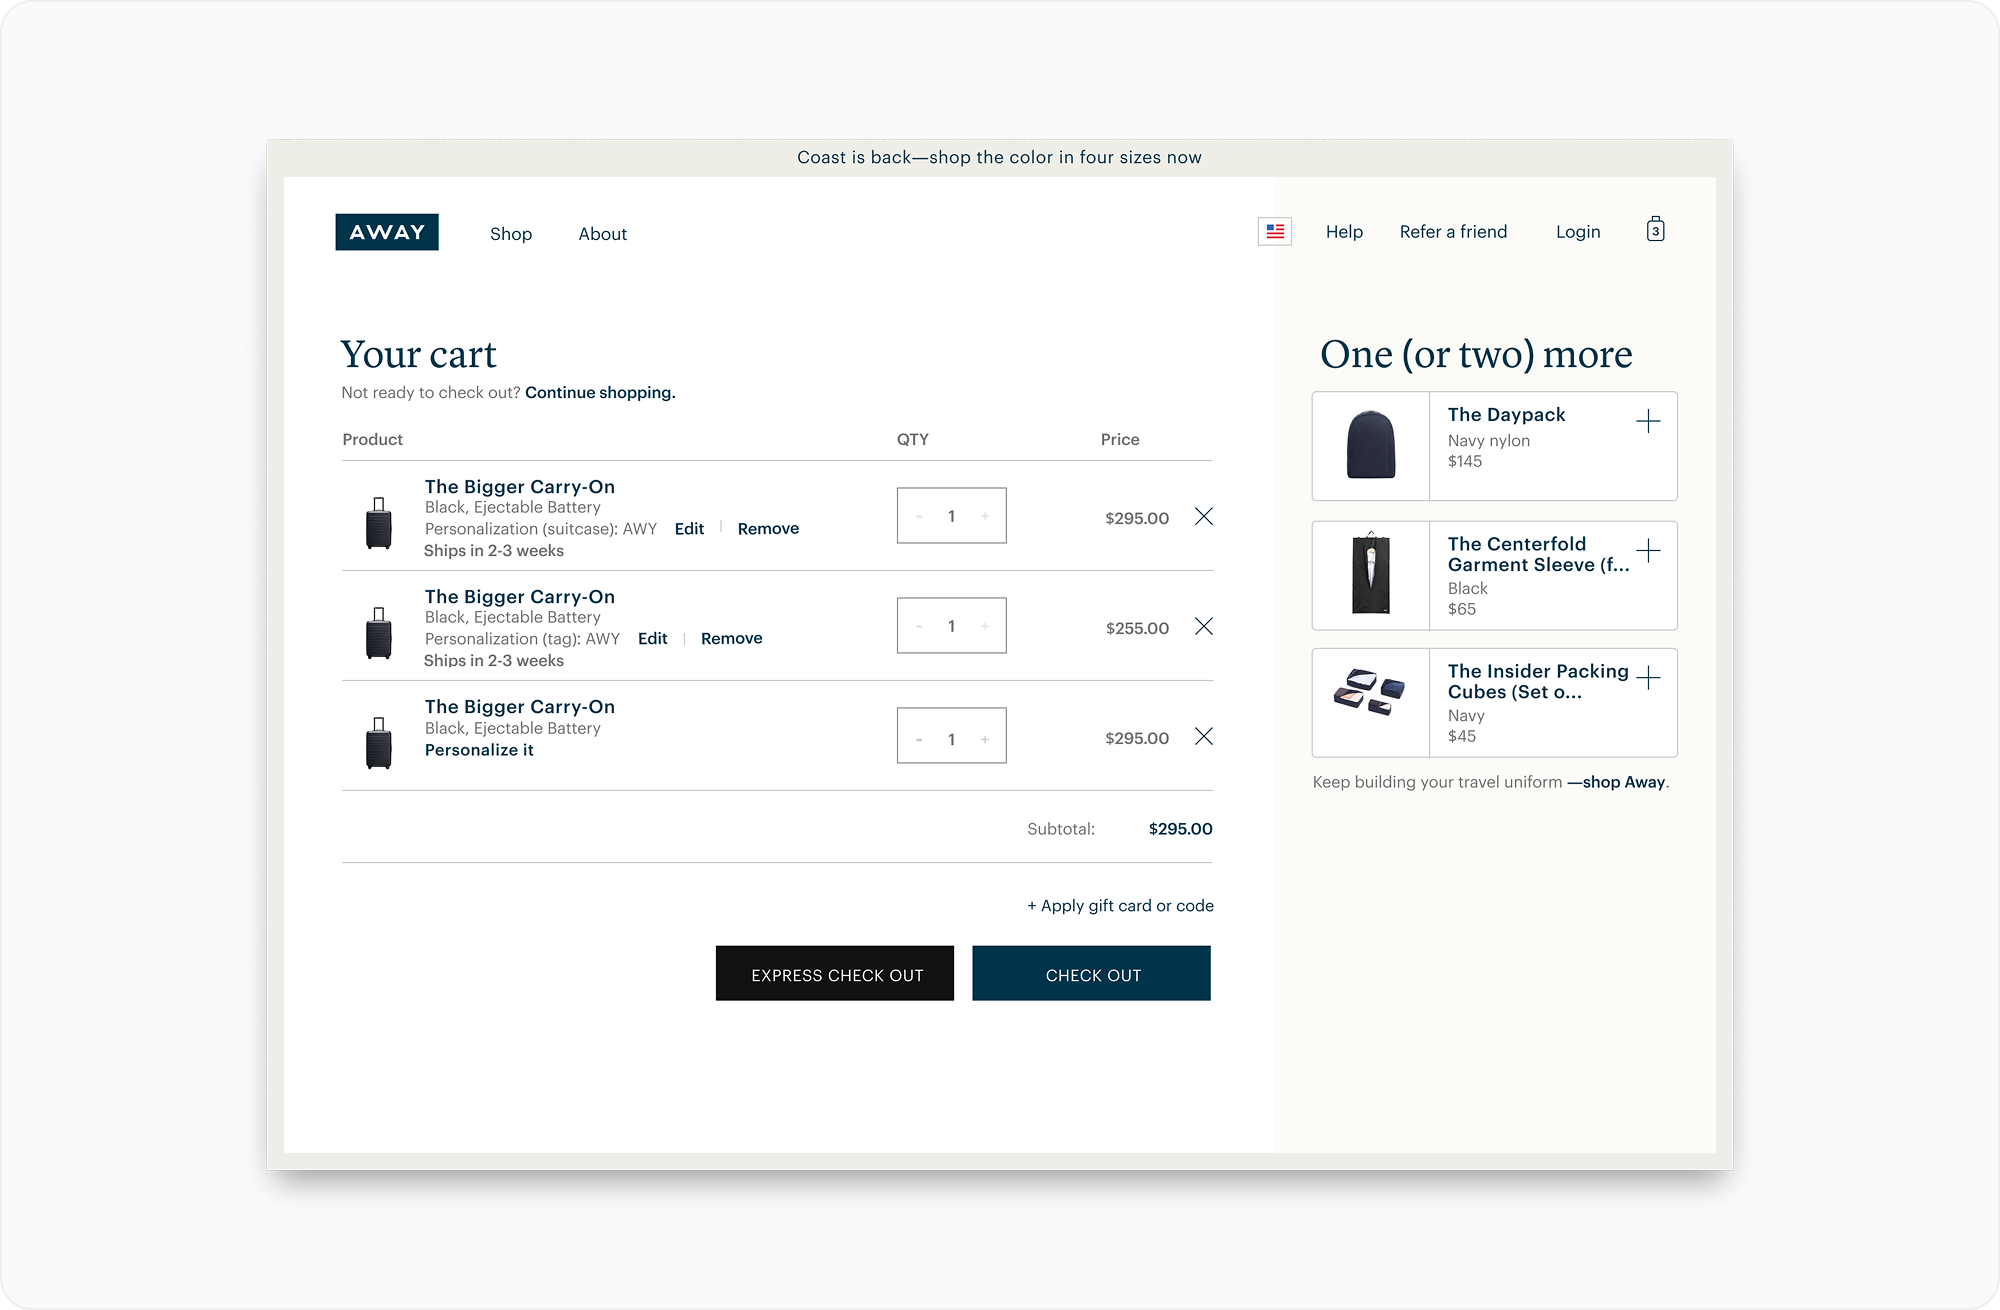The height and width of the screenshot is (1310, 2000).
Task: Click the Coast is back announcement banner
Action: [x=999, y=157]
